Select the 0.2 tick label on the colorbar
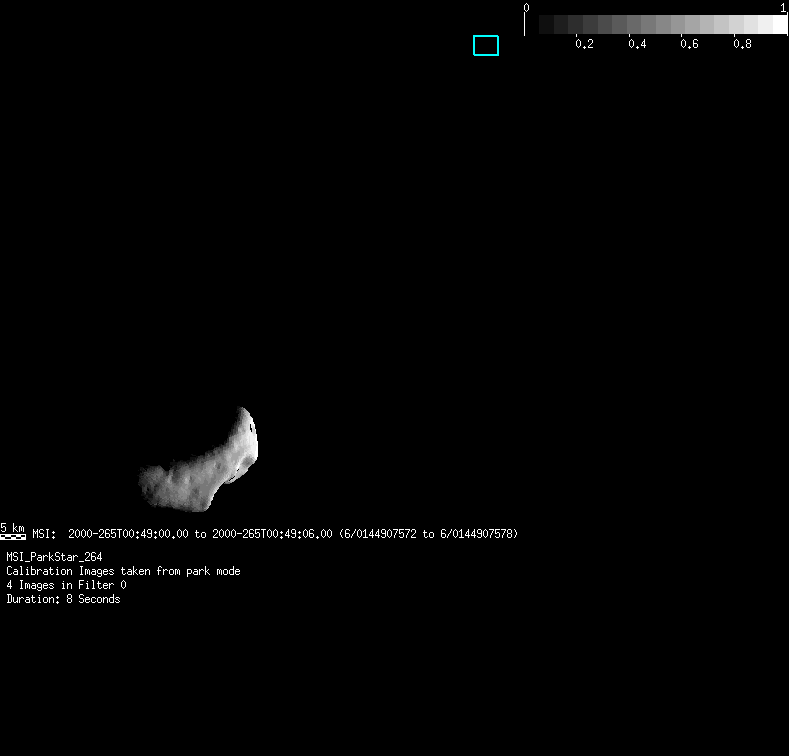This screenshot has height=756, width=789. pos(584,45)
